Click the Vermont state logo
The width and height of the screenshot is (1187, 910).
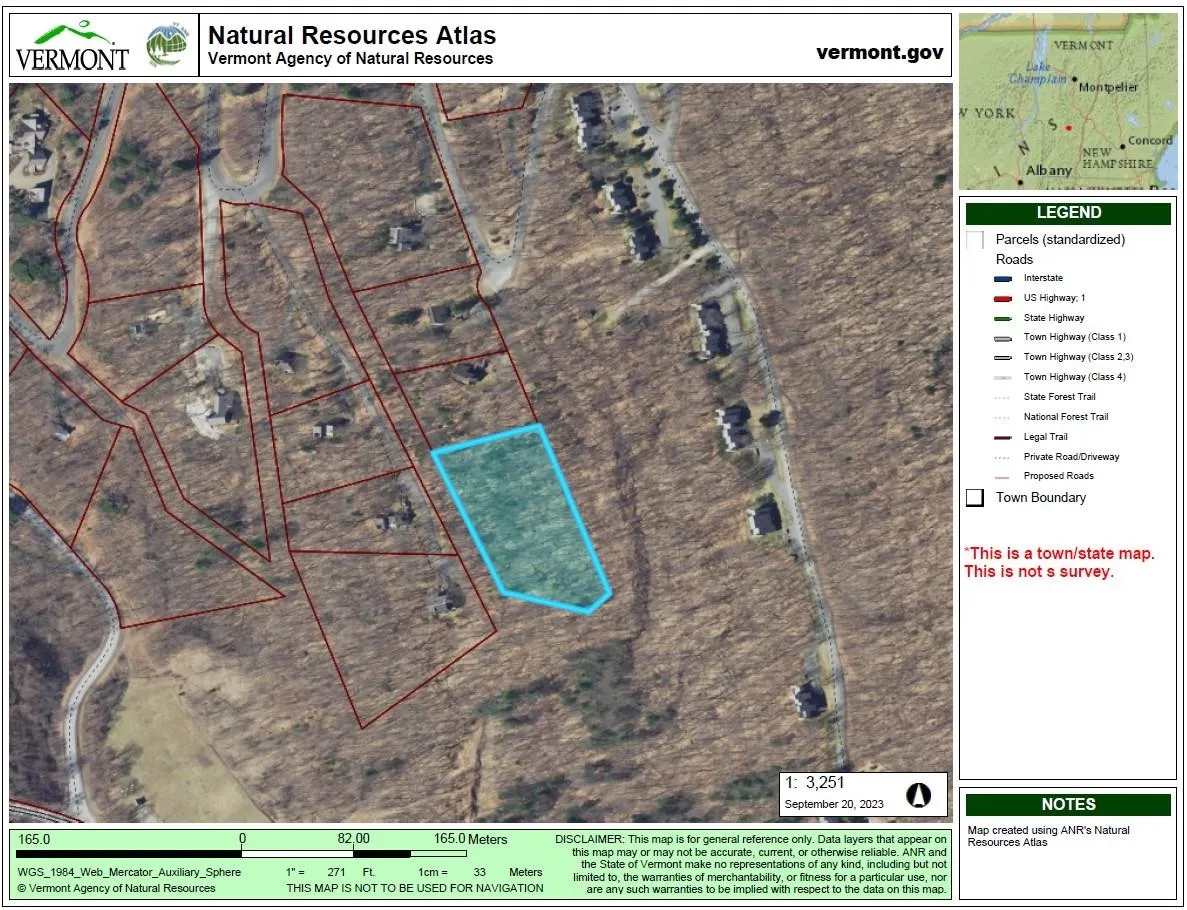pyautogui.click(x=73, y=48)
